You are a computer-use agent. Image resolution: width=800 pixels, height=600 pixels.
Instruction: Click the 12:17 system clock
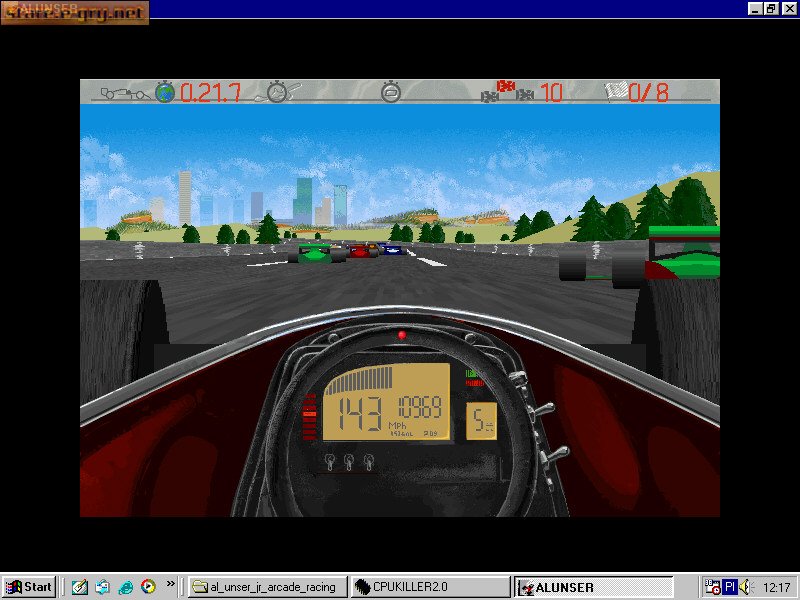776,587
